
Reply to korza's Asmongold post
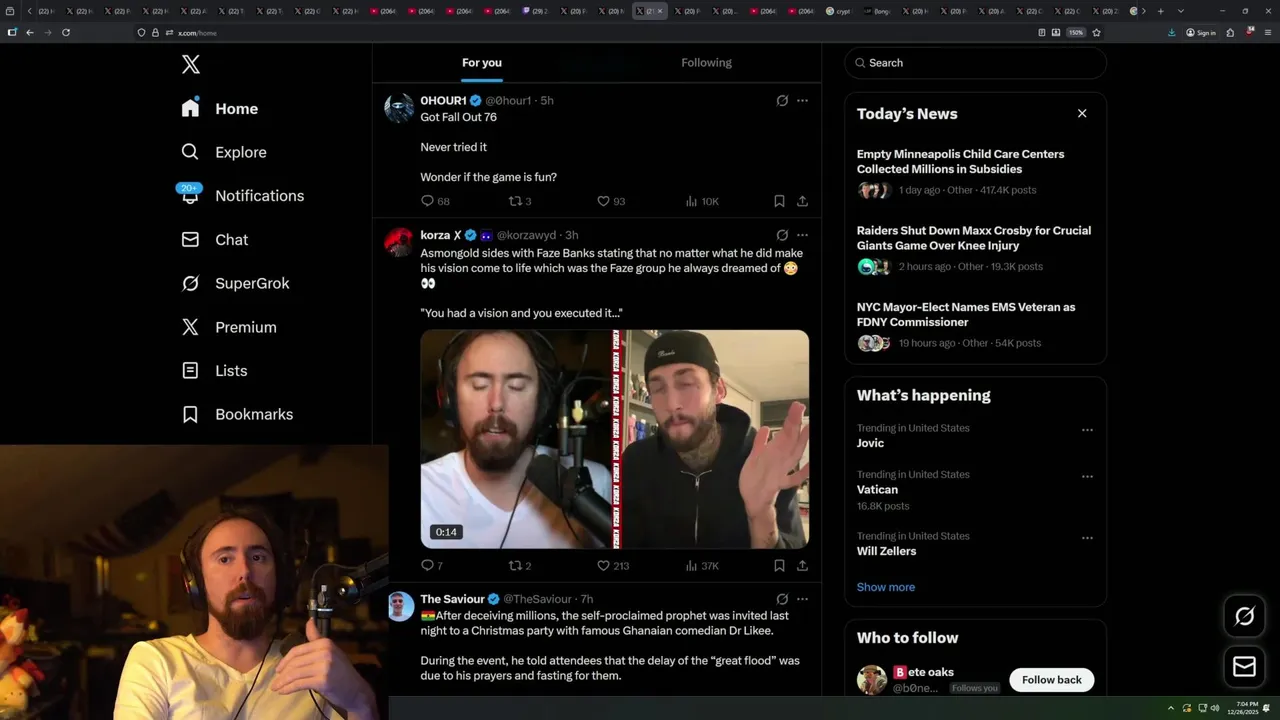point(432,566)
